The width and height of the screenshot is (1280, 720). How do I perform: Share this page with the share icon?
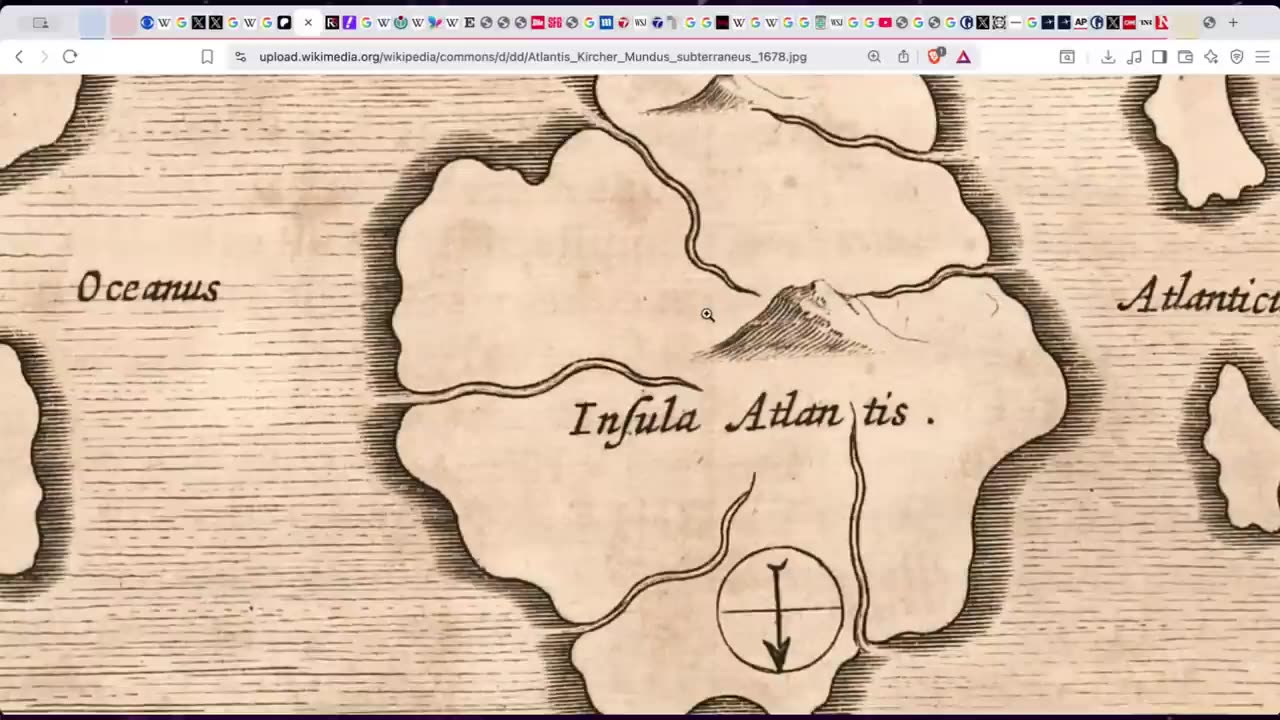pyautogui.click(x=903, y=57)
